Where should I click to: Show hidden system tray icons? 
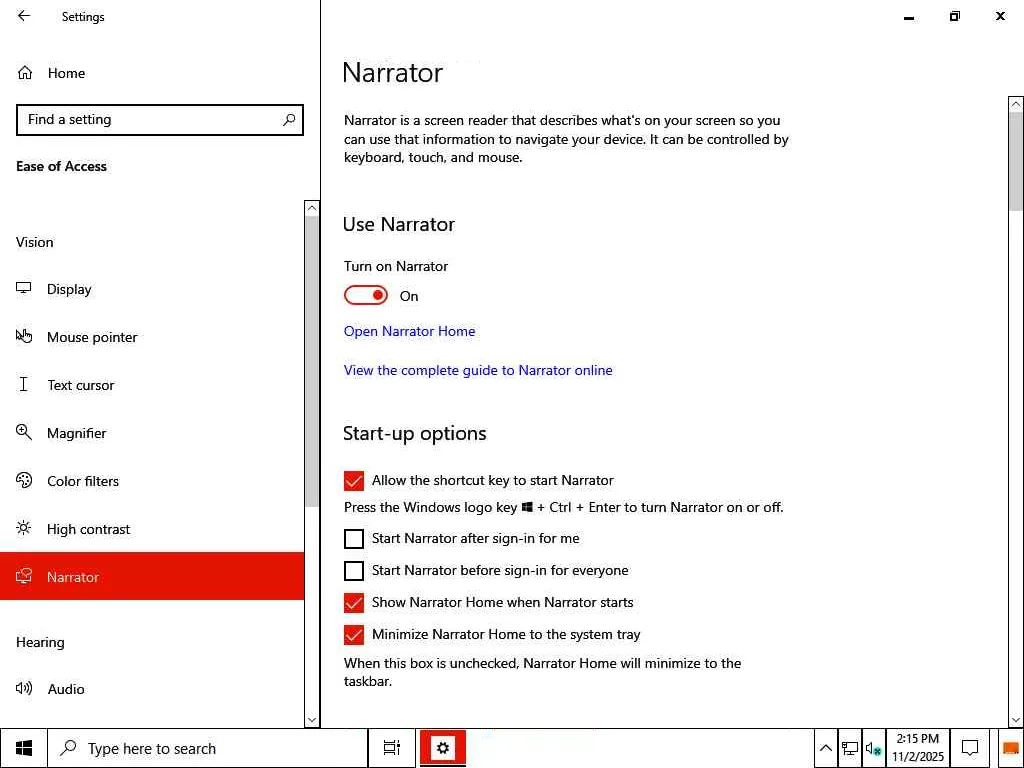825,748
